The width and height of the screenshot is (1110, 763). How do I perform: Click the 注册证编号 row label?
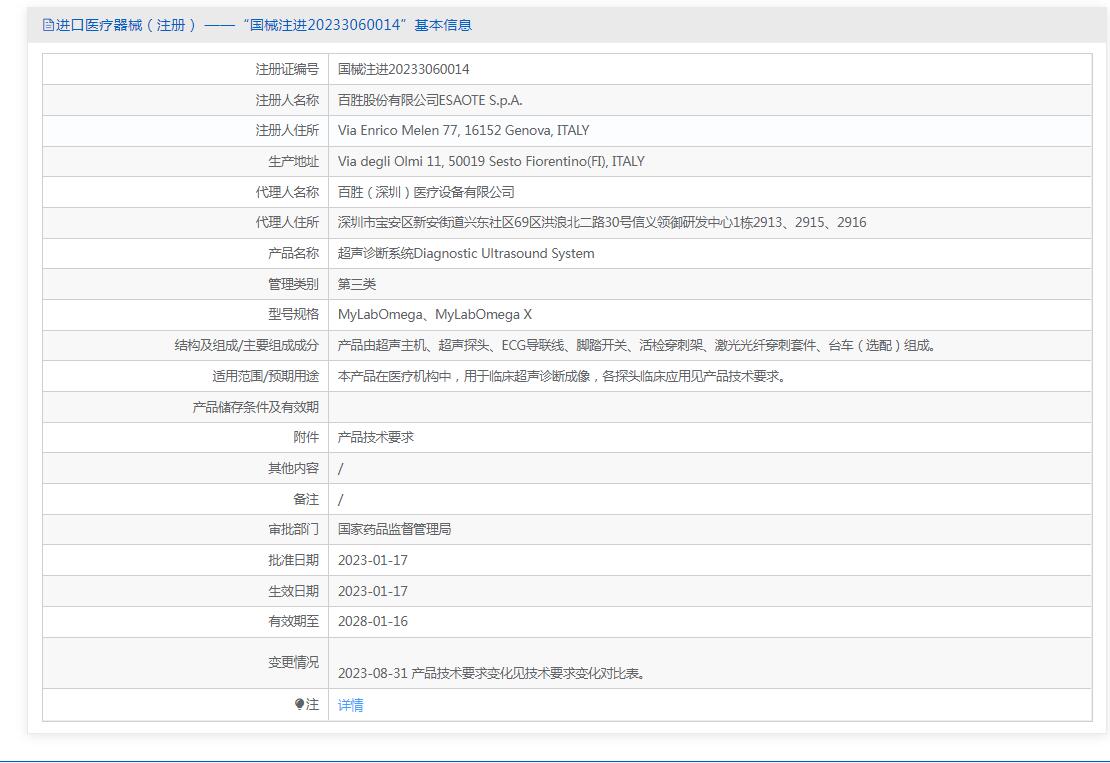pyautogui.click(x=287, y=69)
